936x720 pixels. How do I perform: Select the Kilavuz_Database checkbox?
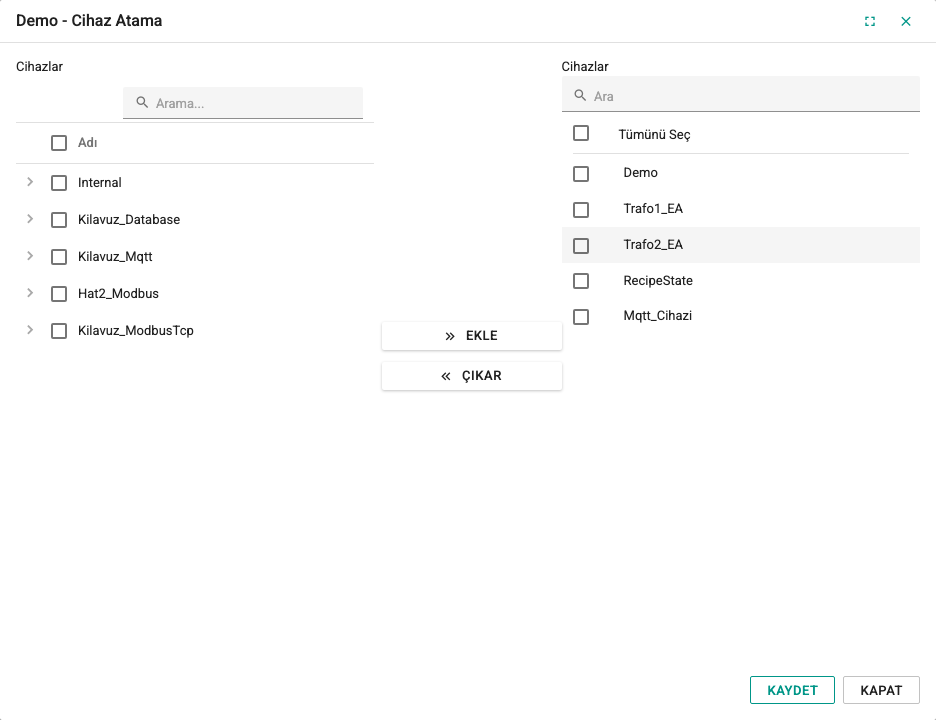(59, 220)
